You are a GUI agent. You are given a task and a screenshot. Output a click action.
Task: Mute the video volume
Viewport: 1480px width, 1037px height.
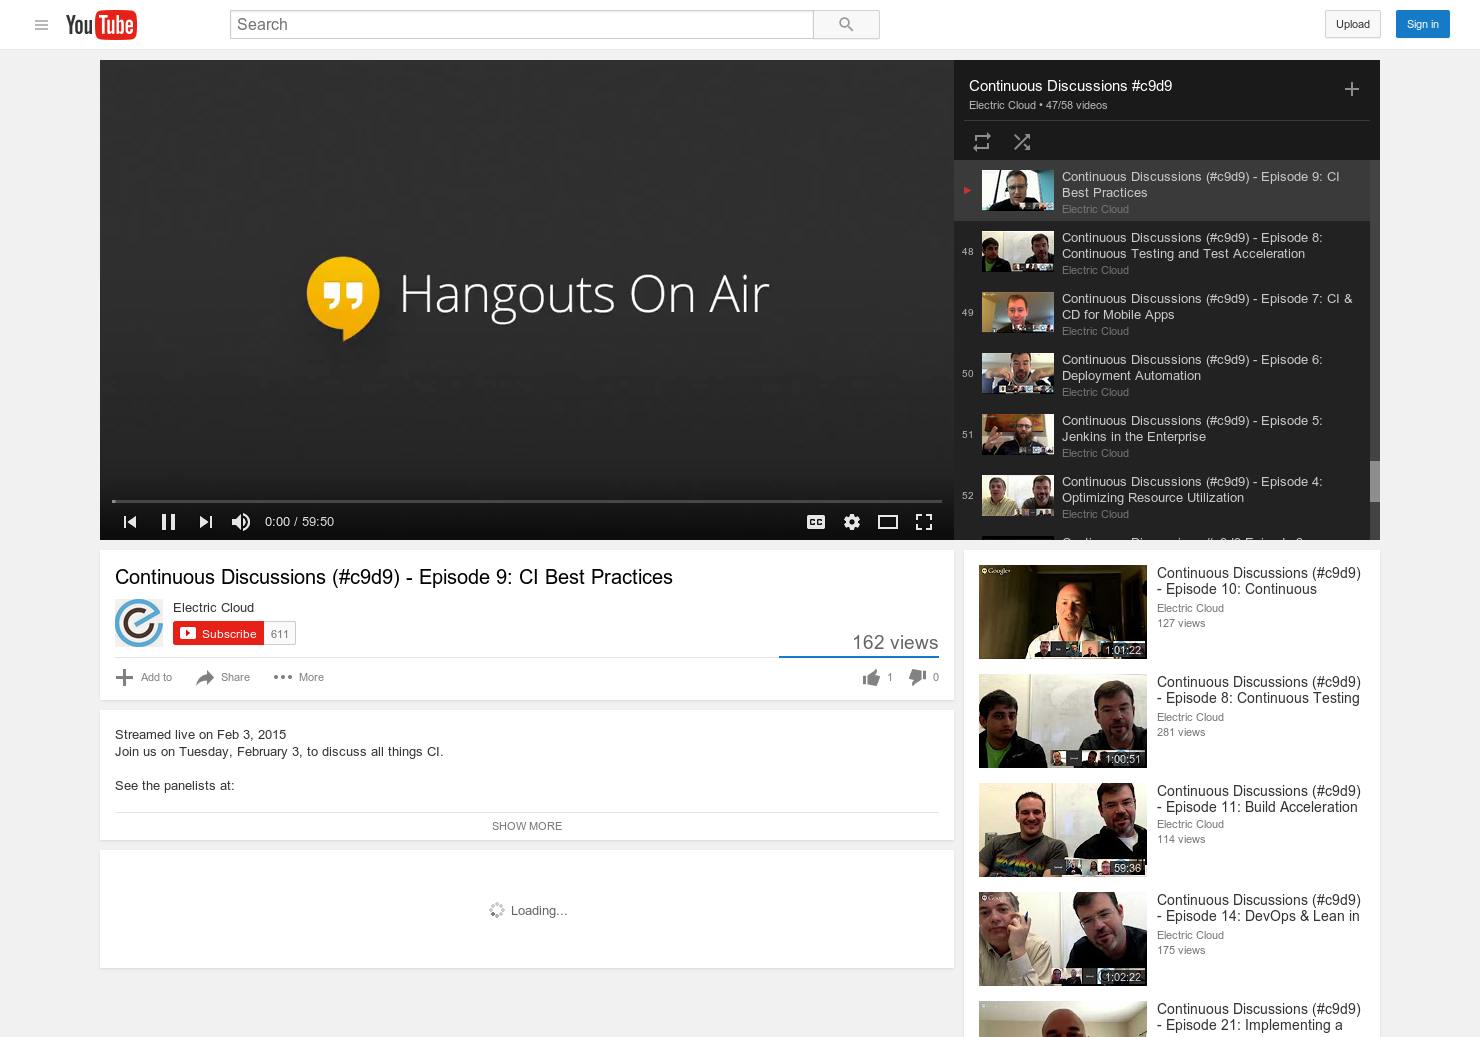(241, 522)
